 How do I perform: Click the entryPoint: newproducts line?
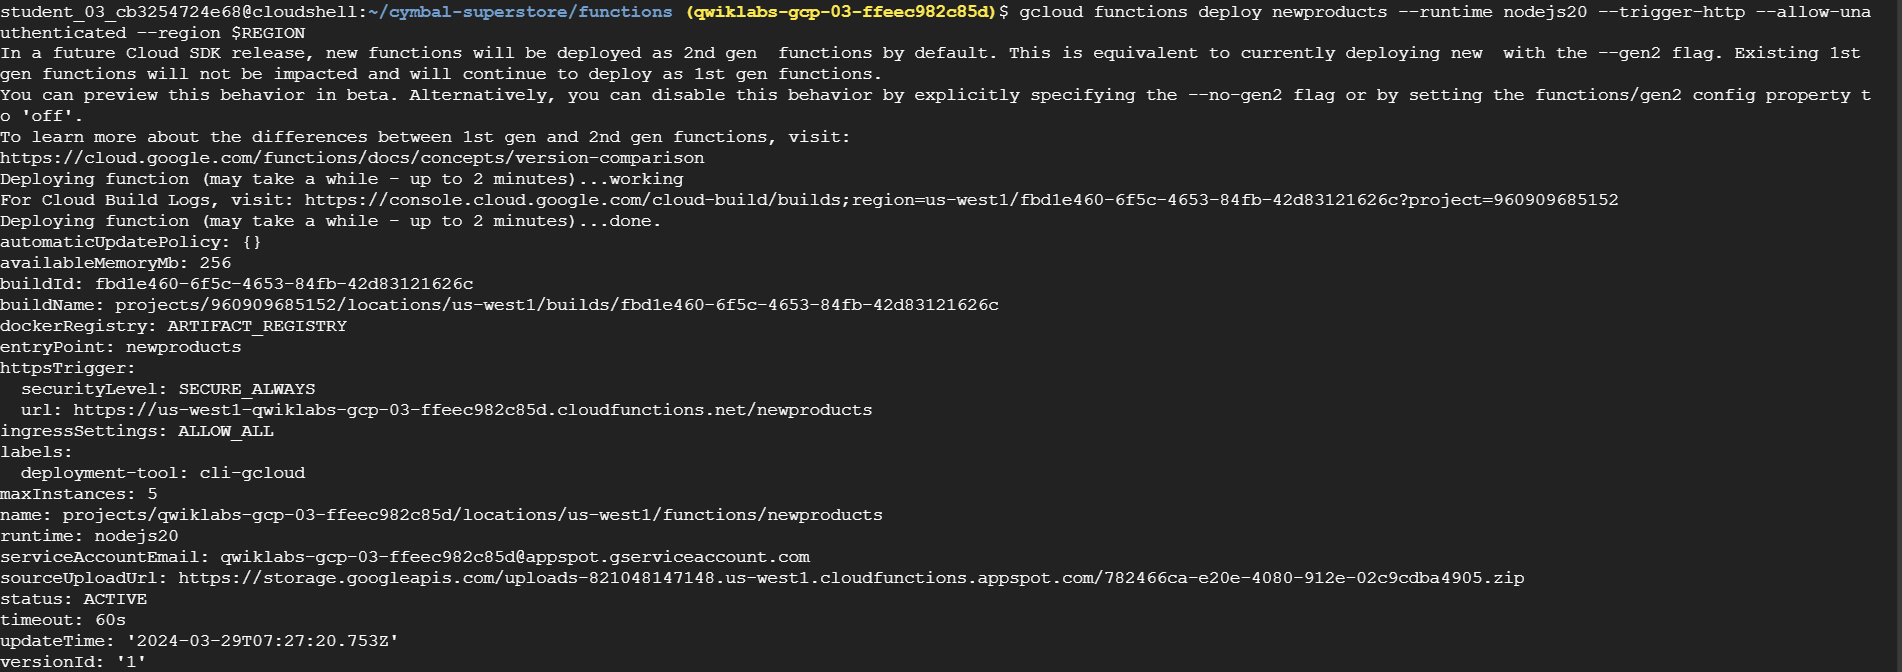(121, 347)
